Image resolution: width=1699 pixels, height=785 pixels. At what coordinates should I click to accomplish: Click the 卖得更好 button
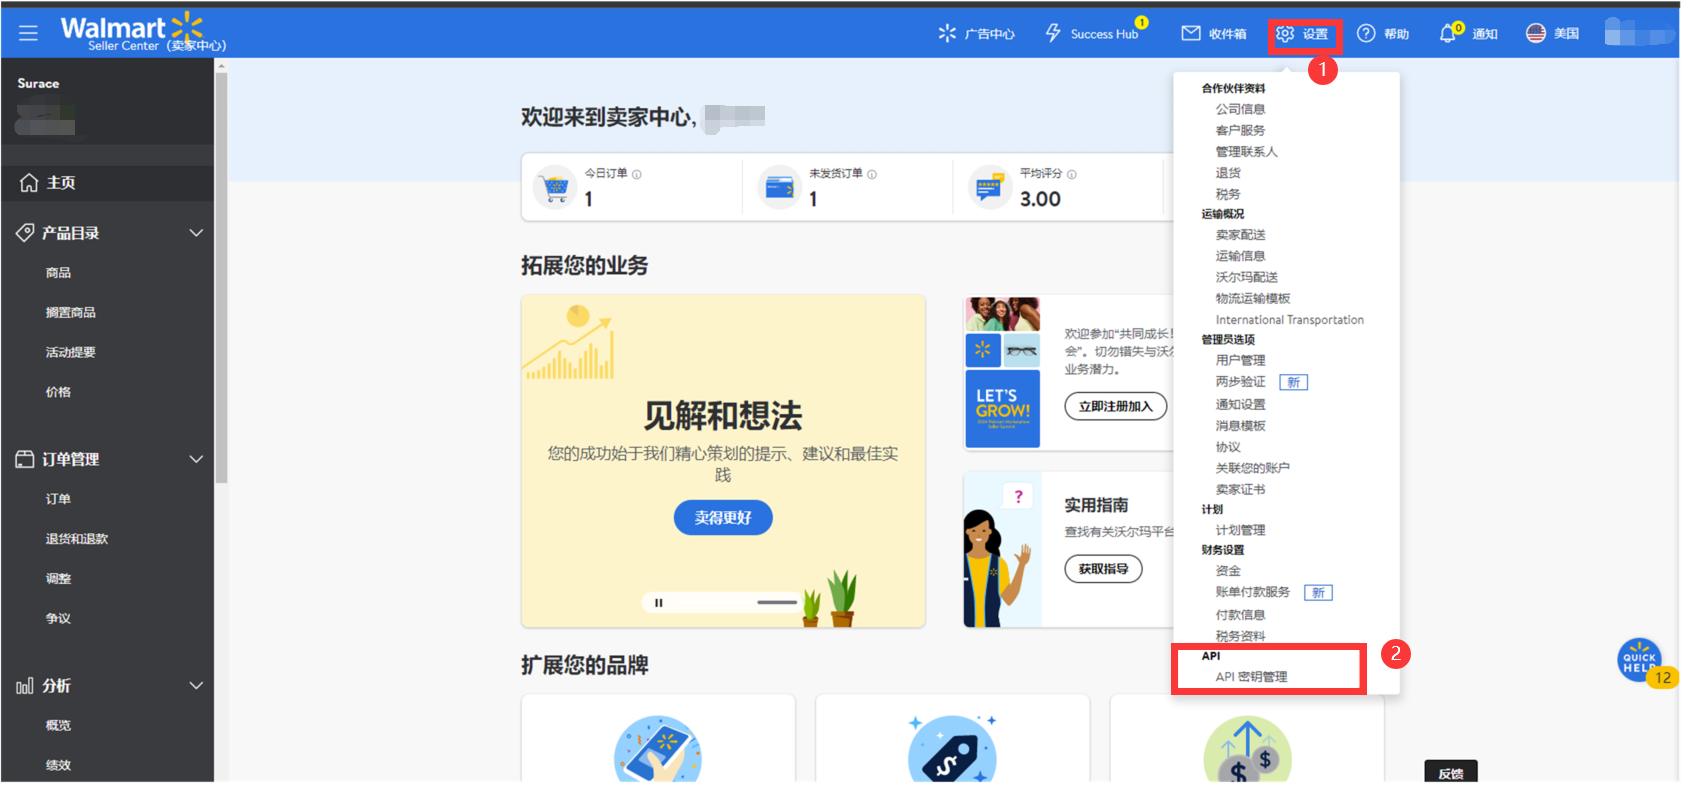[x=723, y=517]
